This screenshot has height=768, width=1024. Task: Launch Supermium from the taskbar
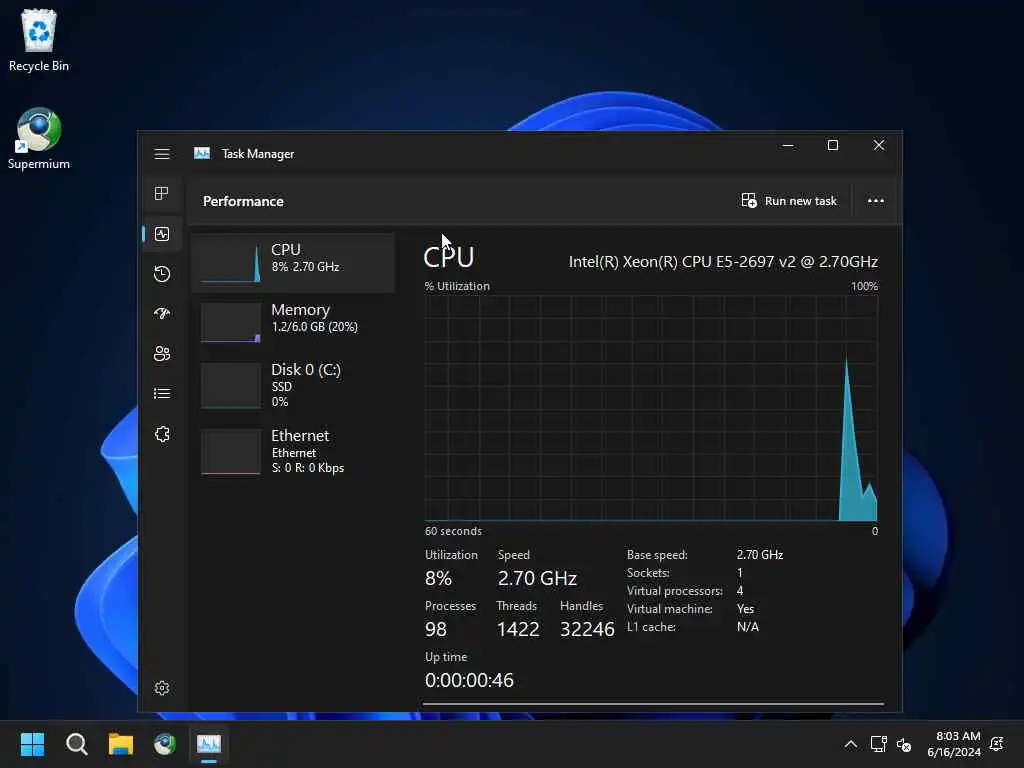tap(165, 744)
